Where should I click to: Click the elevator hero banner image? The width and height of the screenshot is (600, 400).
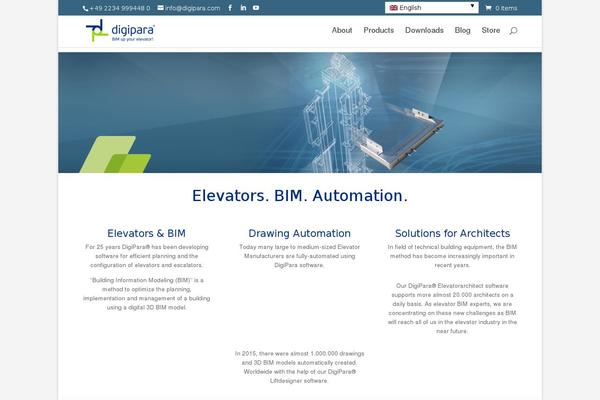pos(300,113)
